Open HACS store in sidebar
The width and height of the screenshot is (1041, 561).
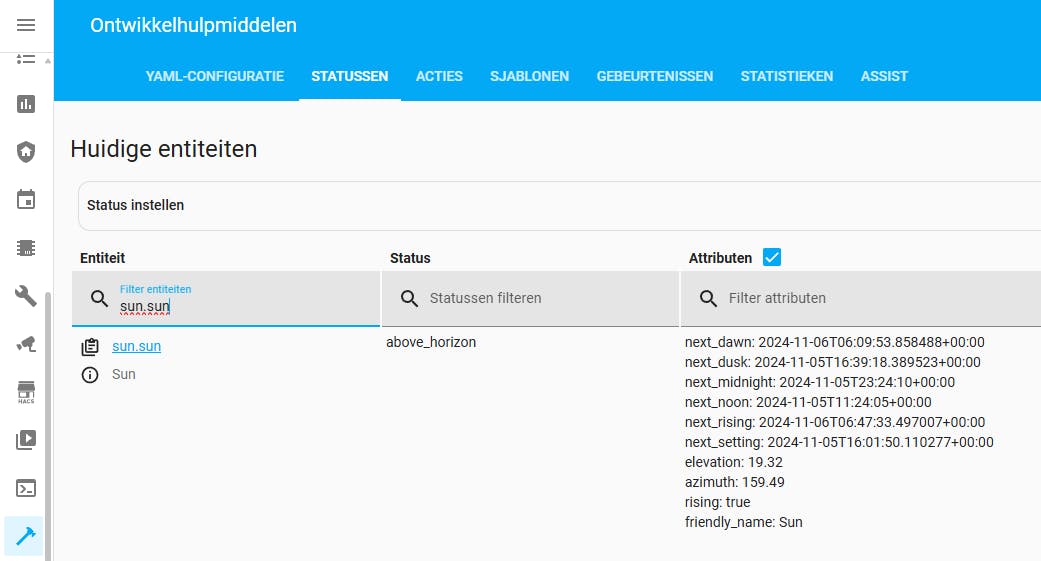click(26, 391)
